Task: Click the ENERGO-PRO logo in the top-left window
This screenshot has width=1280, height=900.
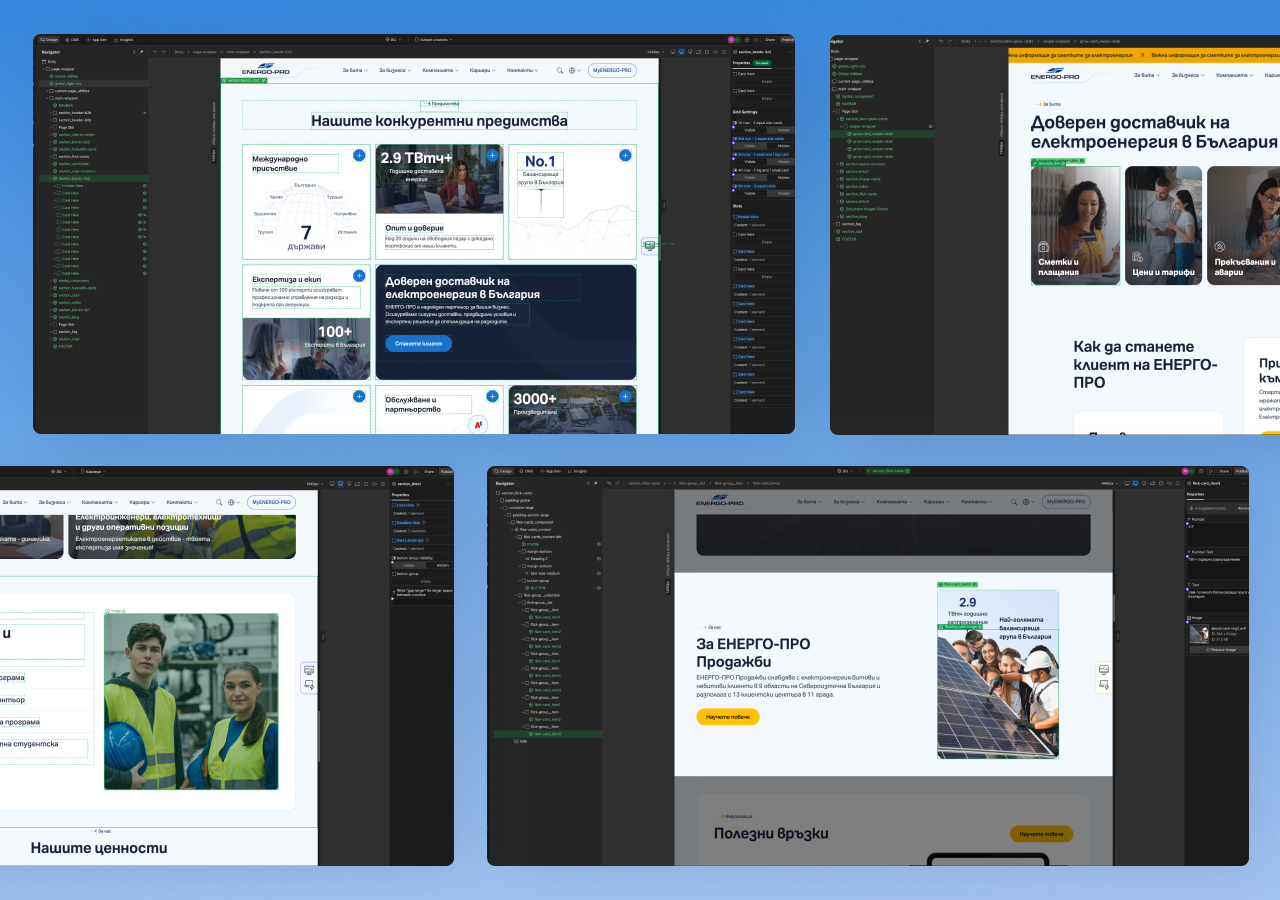Action: 266,70
